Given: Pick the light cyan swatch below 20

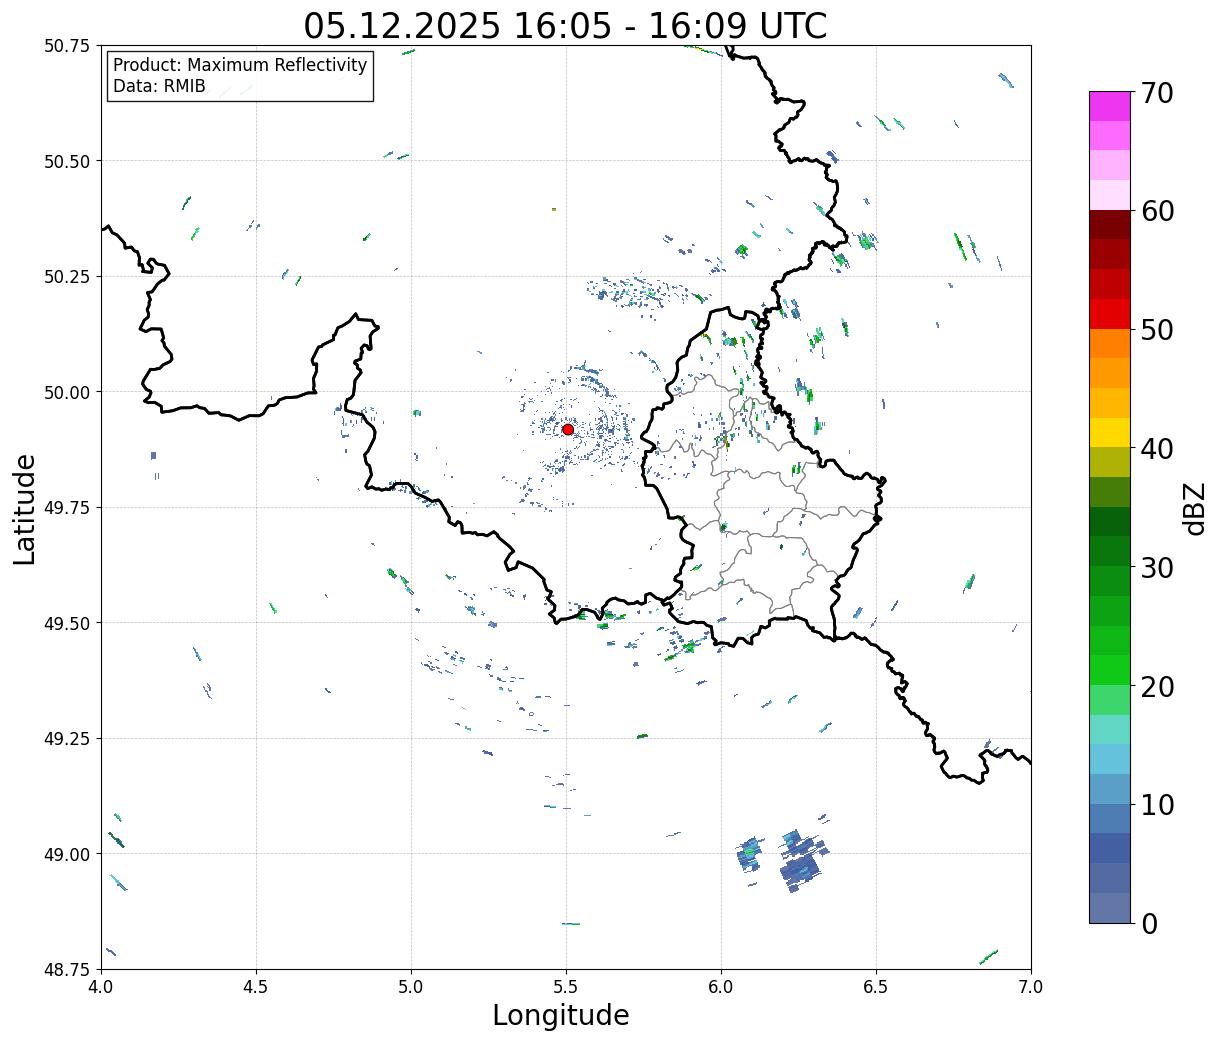Looking at the screenshot, I should pyautogui.click(x=1110, y=729).
